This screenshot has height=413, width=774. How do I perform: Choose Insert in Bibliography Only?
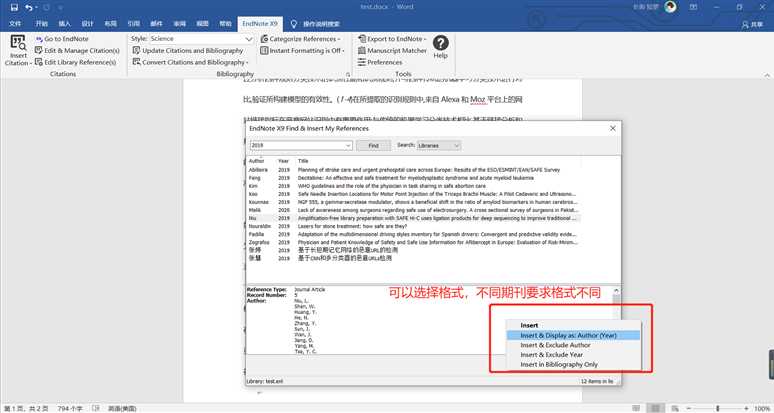[x=573, y=365]
